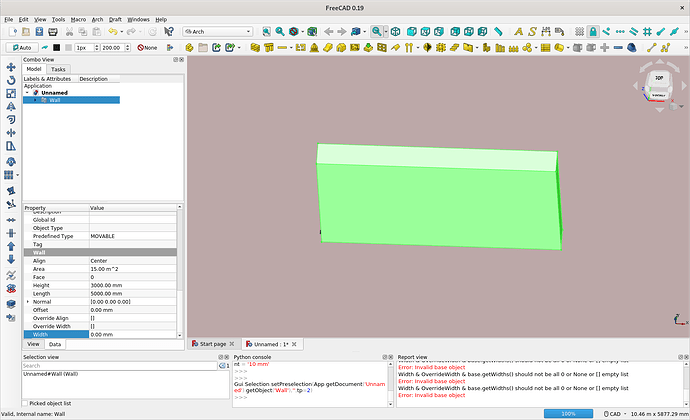Click the gray face color swatch
This screenshot has width=690, height=420.
[x=68, y=48]
